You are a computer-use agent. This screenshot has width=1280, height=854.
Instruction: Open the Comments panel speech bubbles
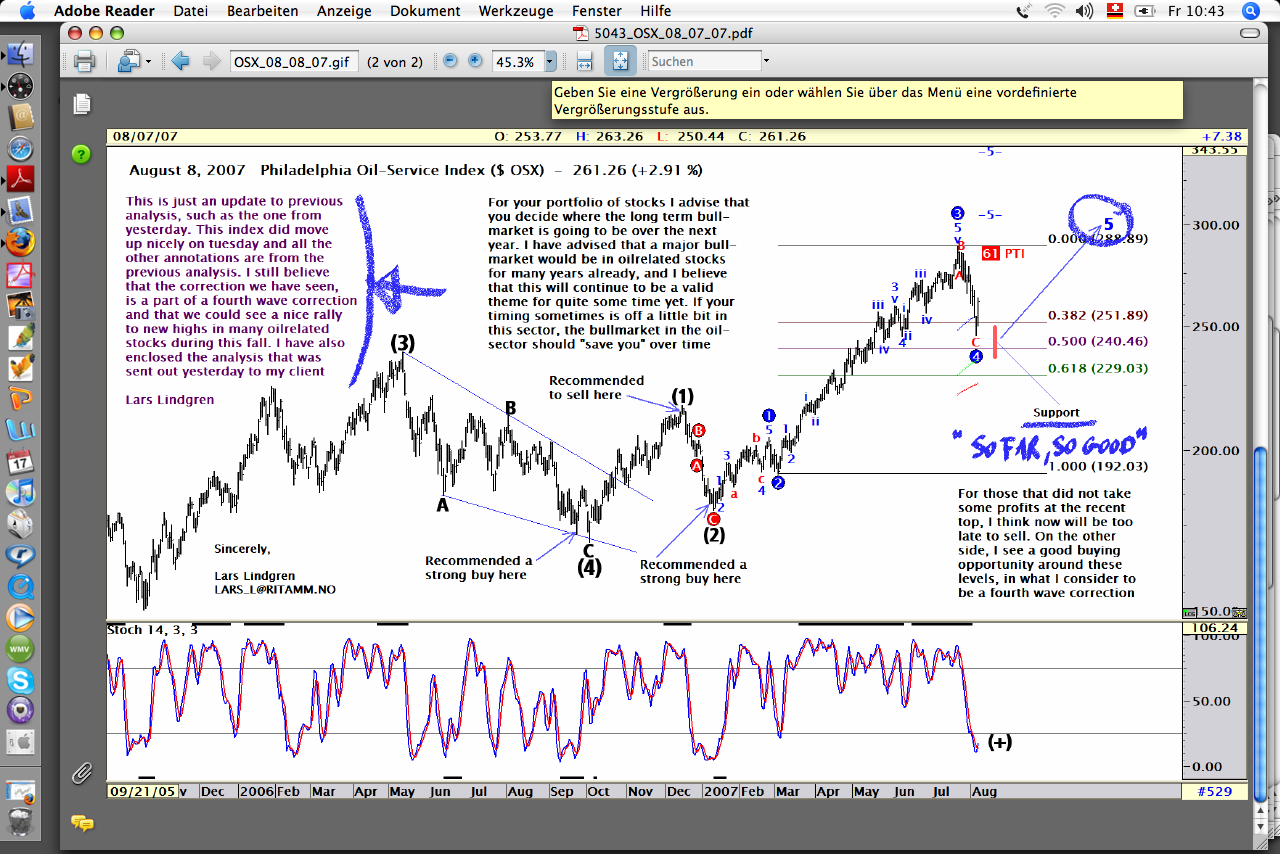click(x=82, y=823)
